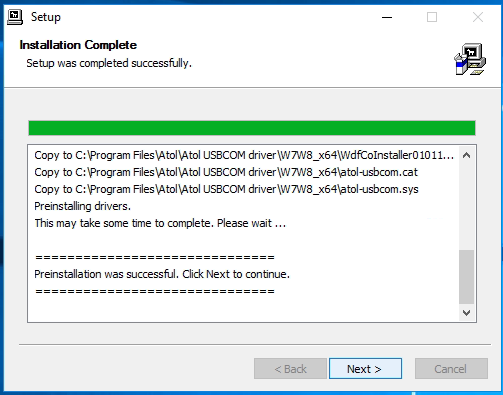Select the 'This may take some time' log line
This screenshot has height=395, width=503.
[160, 223]
